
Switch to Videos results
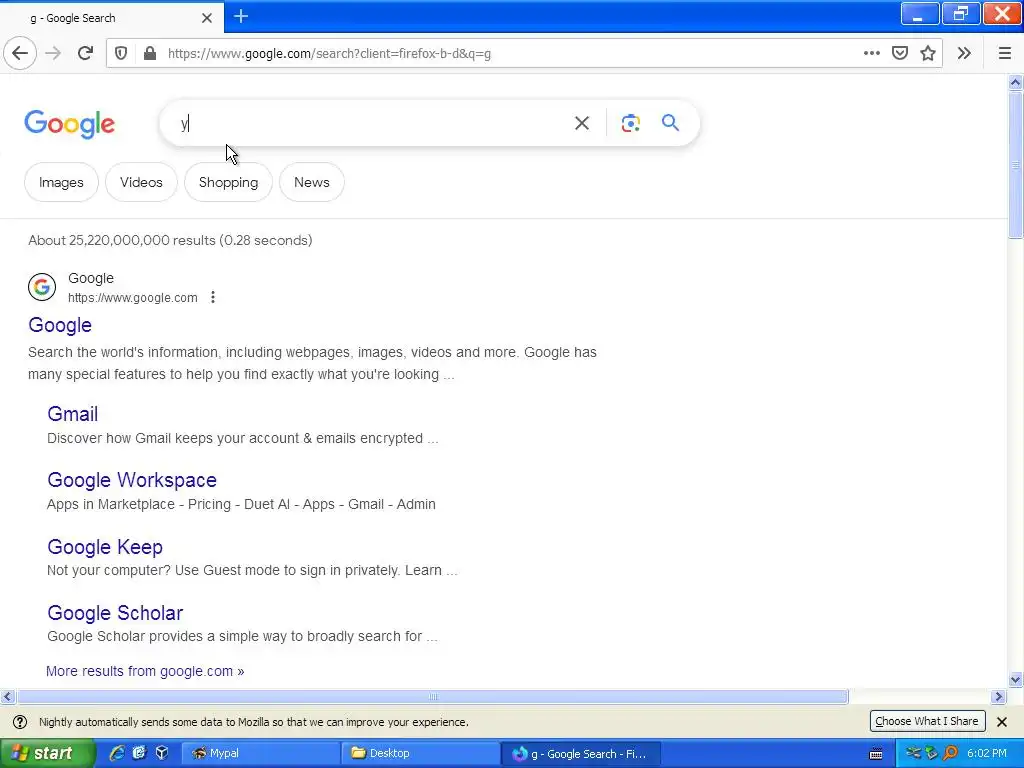(141, 182)
